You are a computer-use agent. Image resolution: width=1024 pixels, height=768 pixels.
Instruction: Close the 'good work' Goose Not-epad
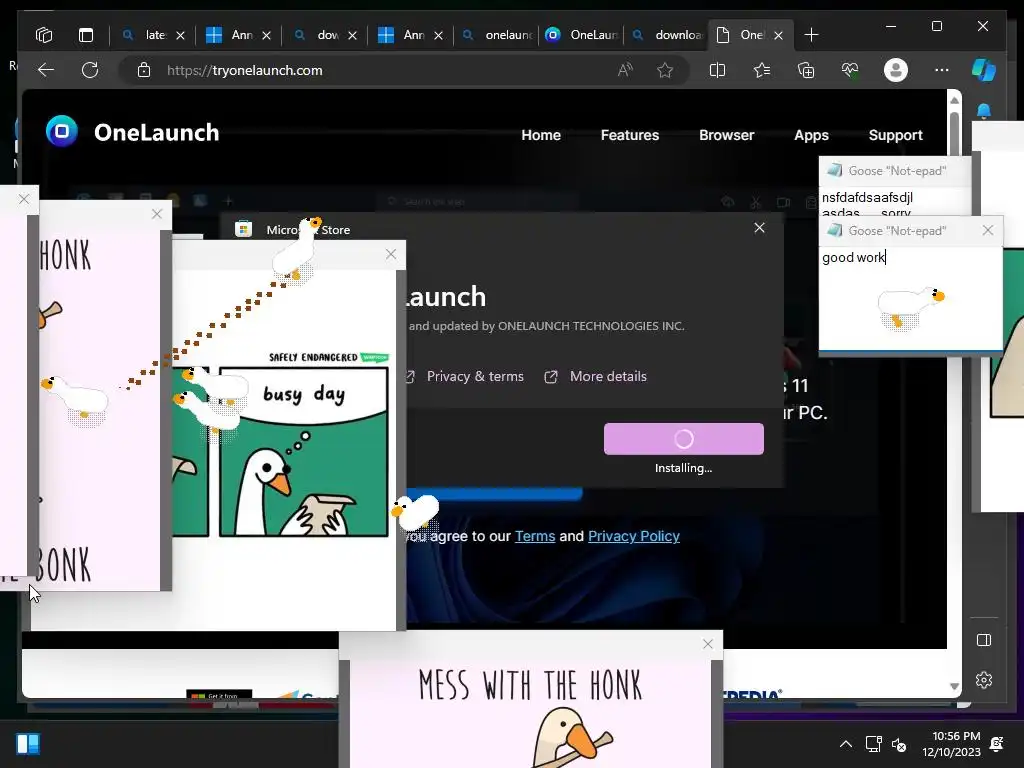(987, 230)
